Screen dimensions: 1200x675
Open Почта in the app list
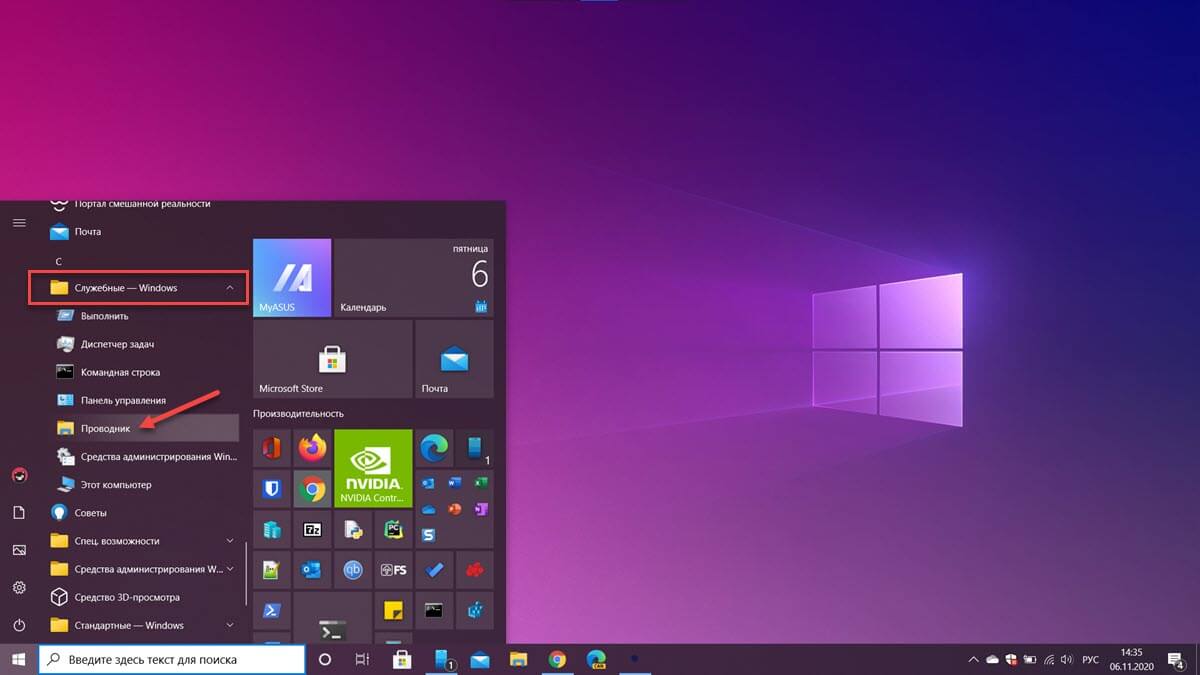[x=142, y=231]
